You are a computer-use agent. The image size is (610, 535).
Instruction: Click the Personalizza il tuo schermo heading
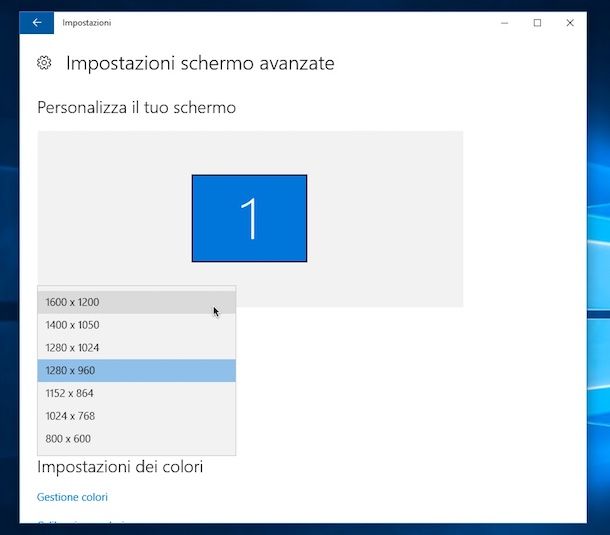pyautogui.click(x=136, y=107)
